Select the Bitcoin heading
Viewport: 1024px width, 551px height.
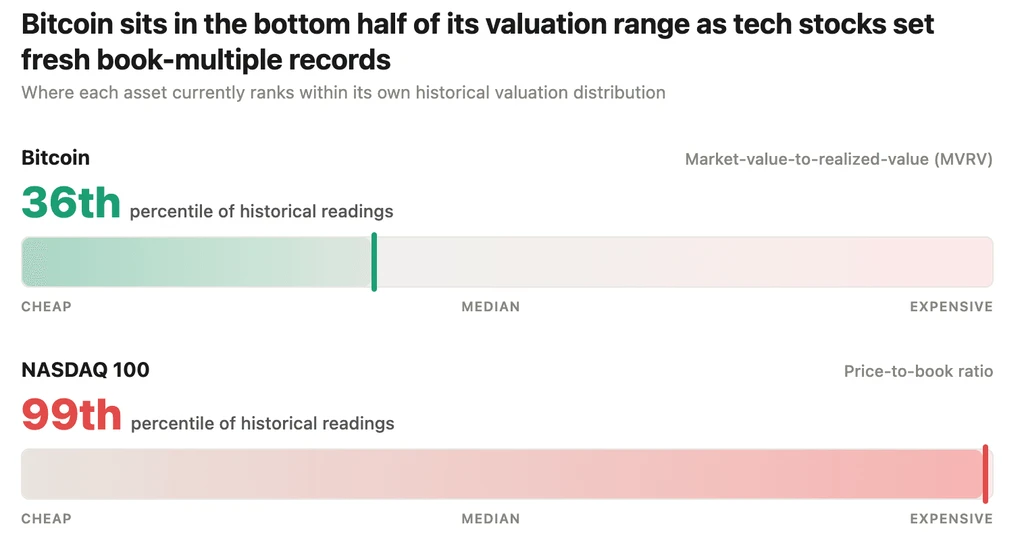(x=56, y=158)
